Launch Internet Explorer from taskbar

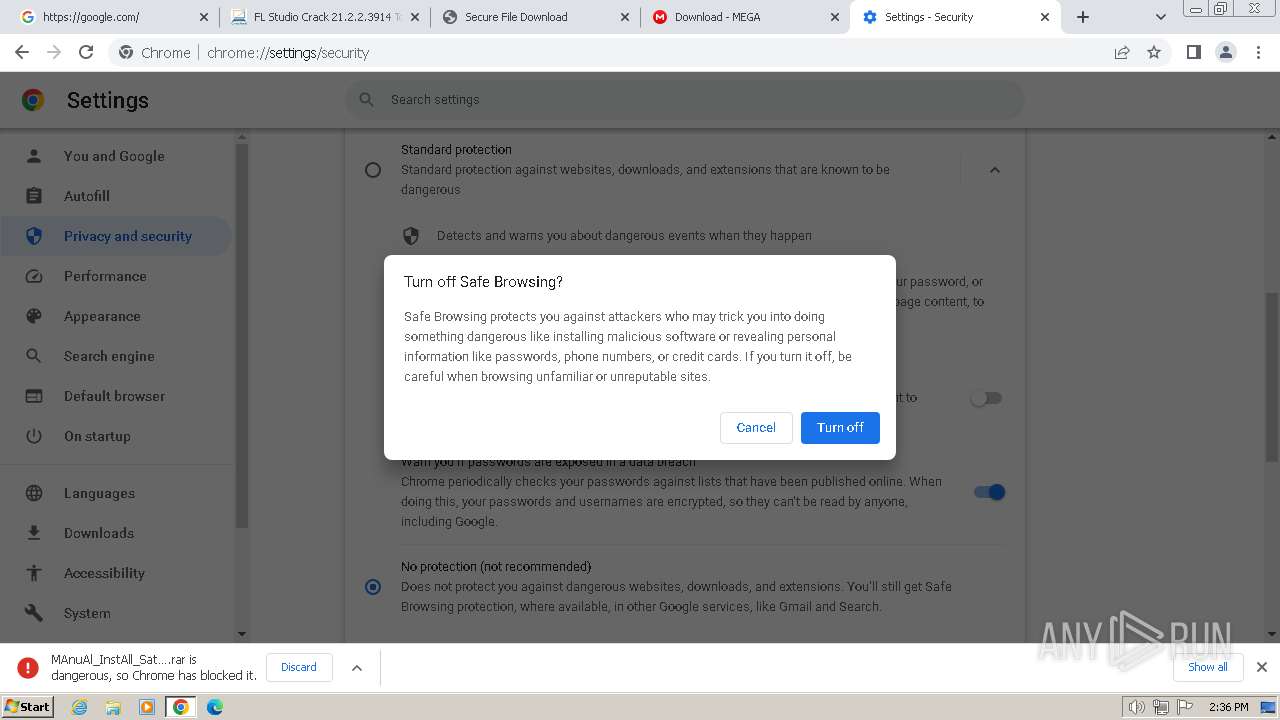pos(80,707)
